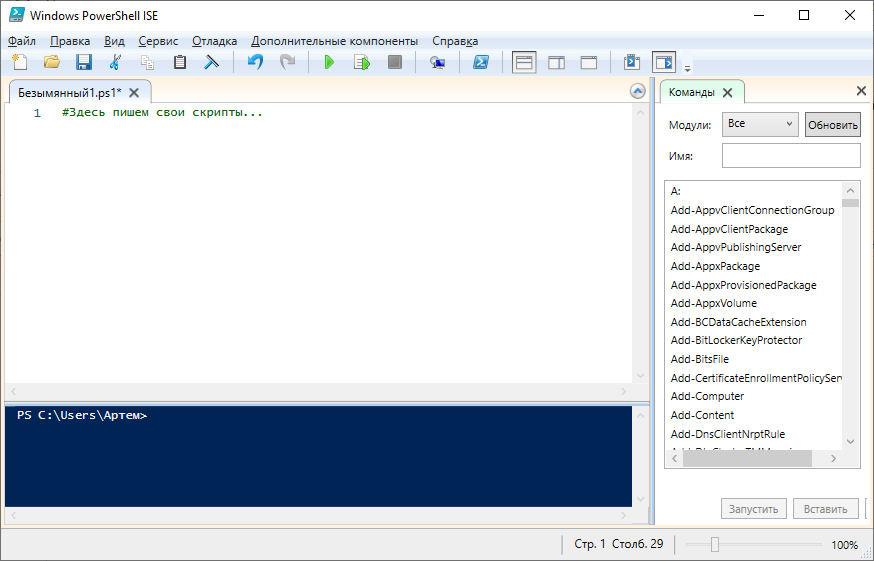Viewport: 874px width, 561px height.
Task: Collapse the script pane with round chevron
Action: point(638,91)
